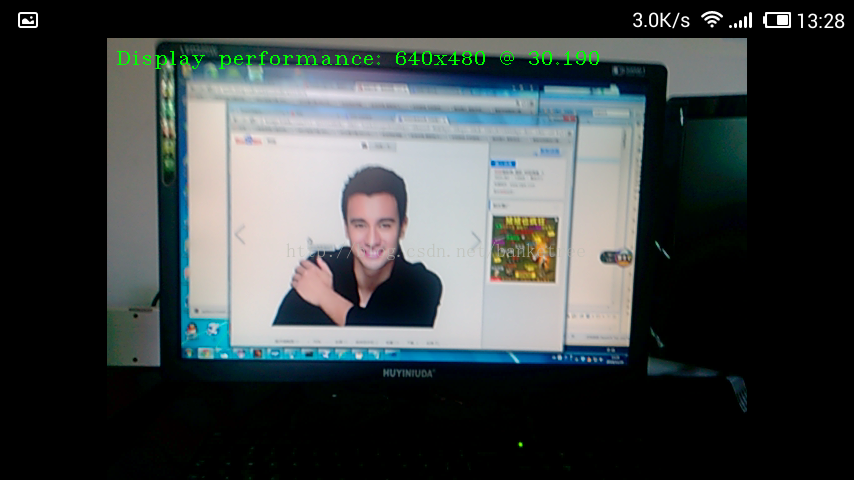Tap the green Display performance overlay text
Viewport: 854px width, 480px height.
(x=358, y=58)
